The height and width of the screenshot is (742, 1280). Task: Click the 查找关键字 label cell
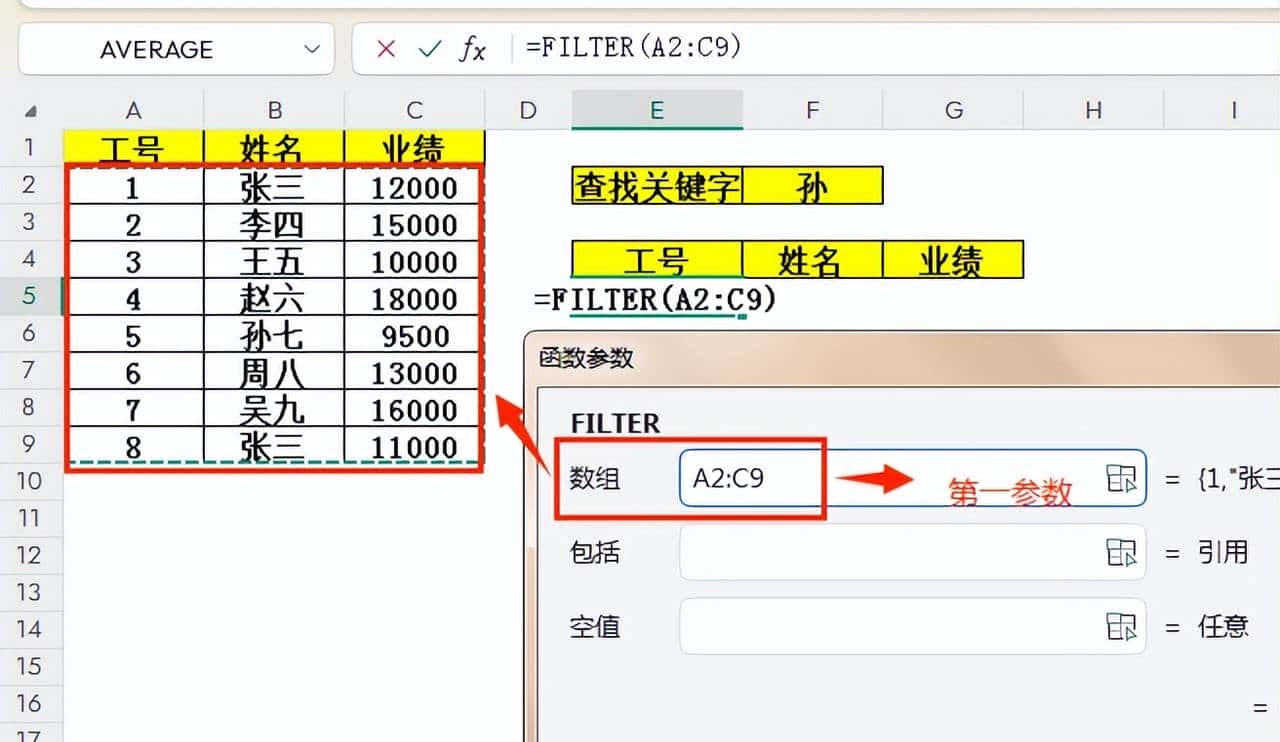click(655, 185)
